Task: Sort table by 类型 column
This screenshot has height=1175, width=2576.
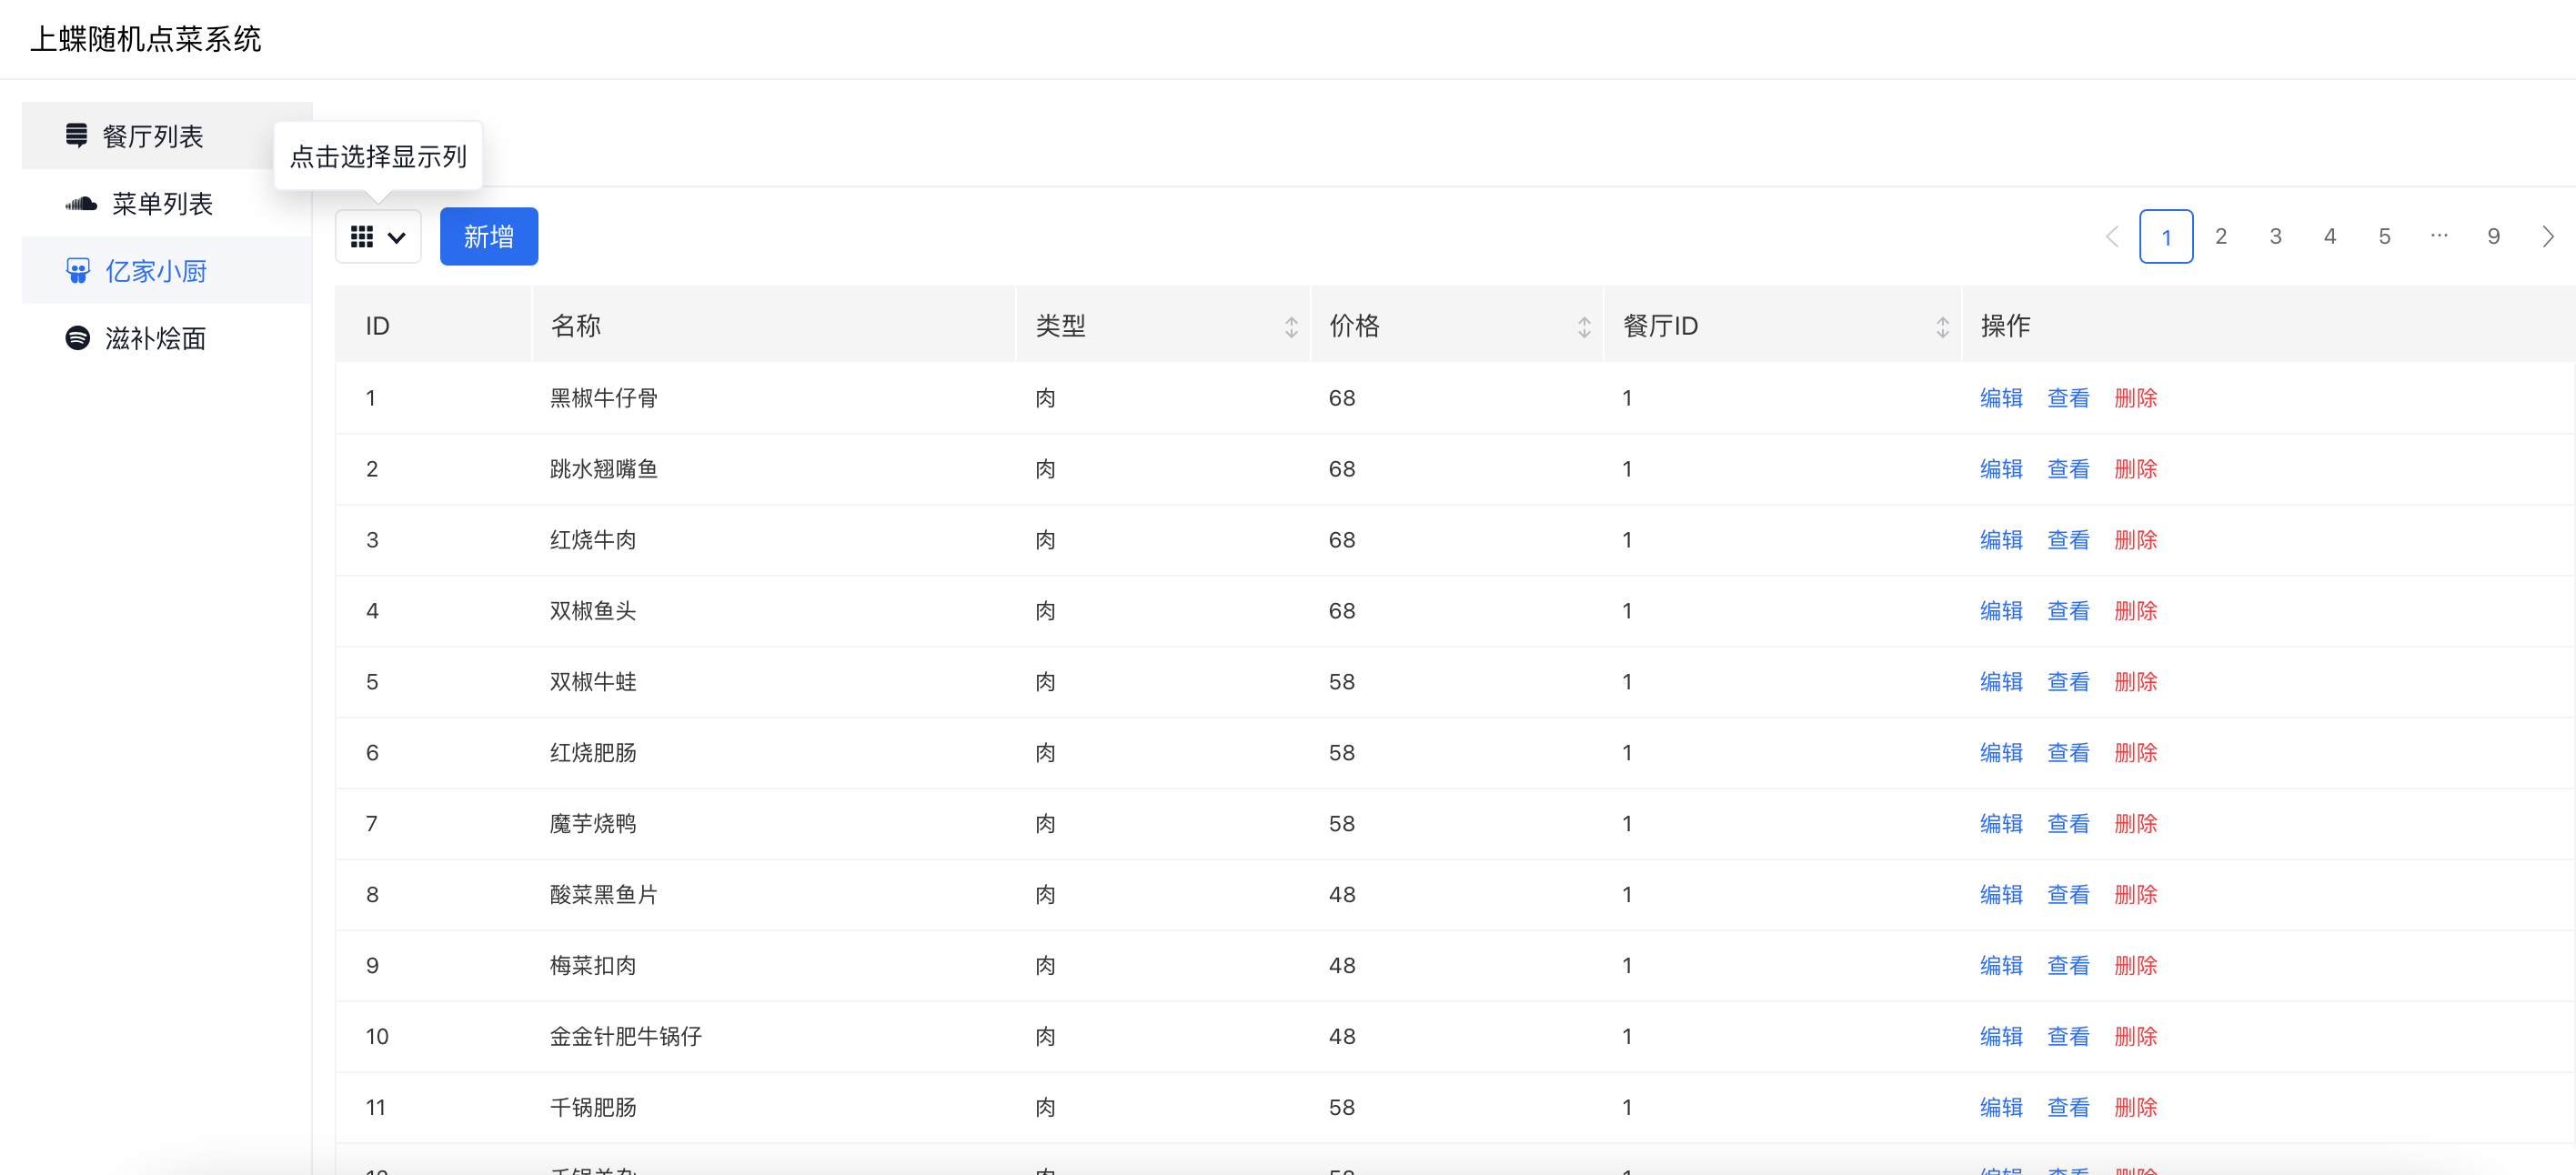Action: point(1291,327)
